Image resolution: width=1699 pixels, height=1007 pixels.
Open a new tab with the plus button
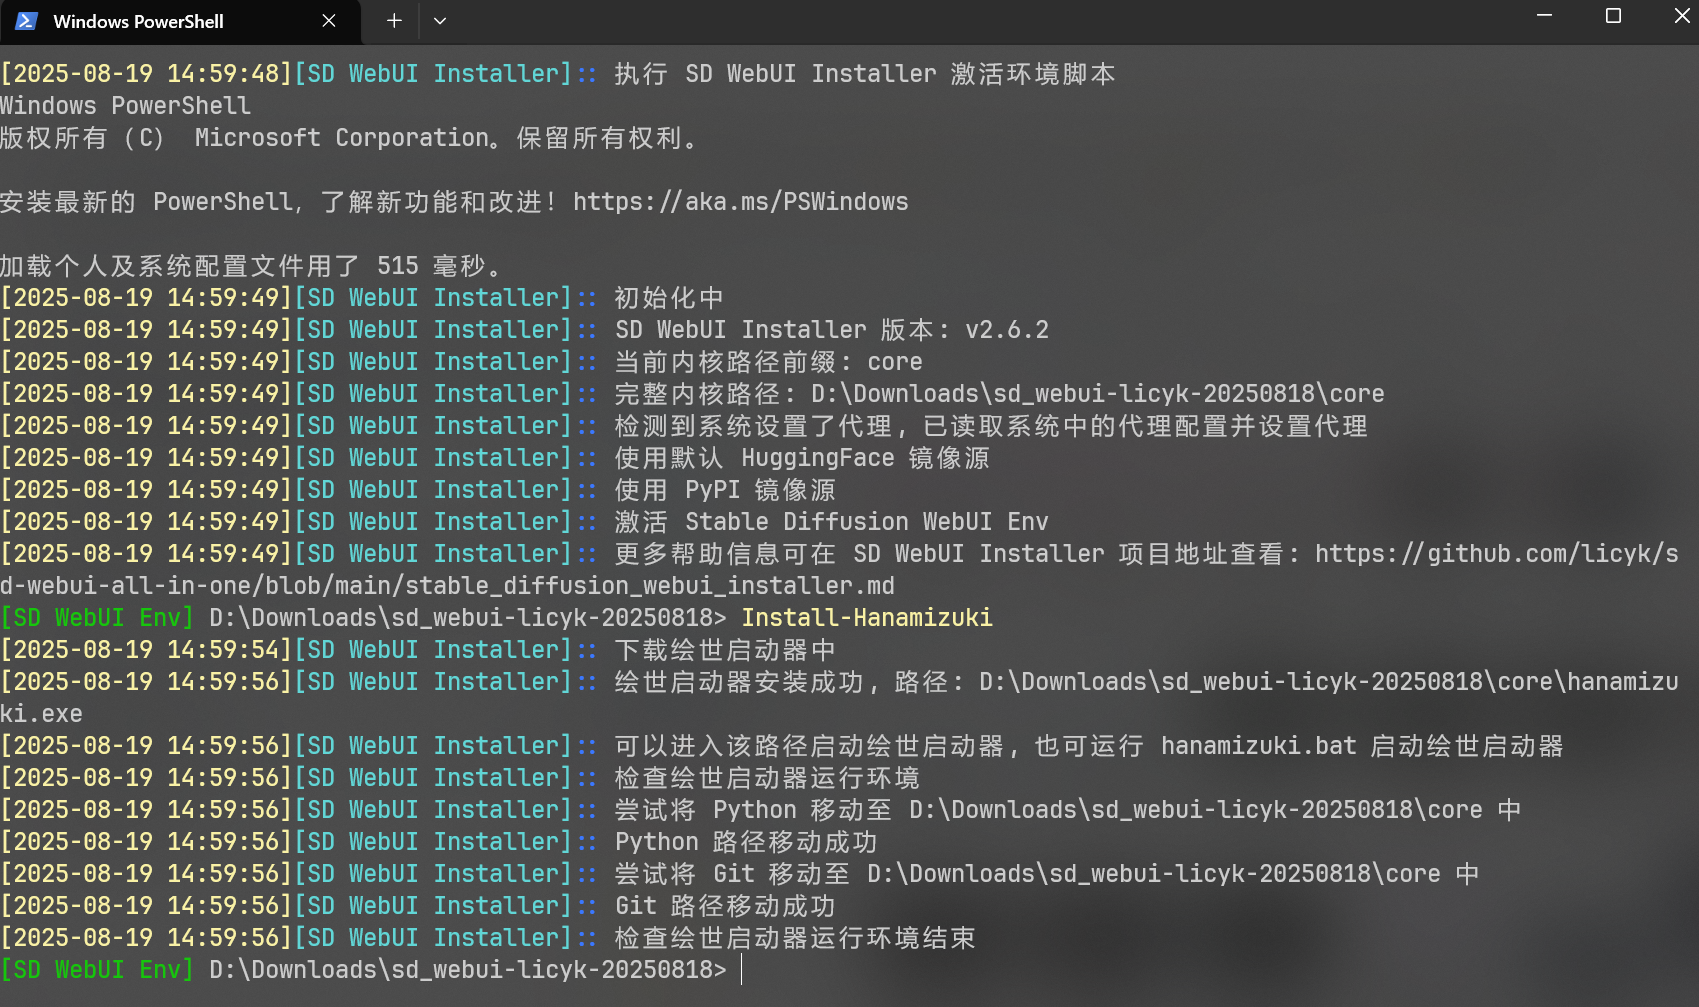click(x=394, y=21)
